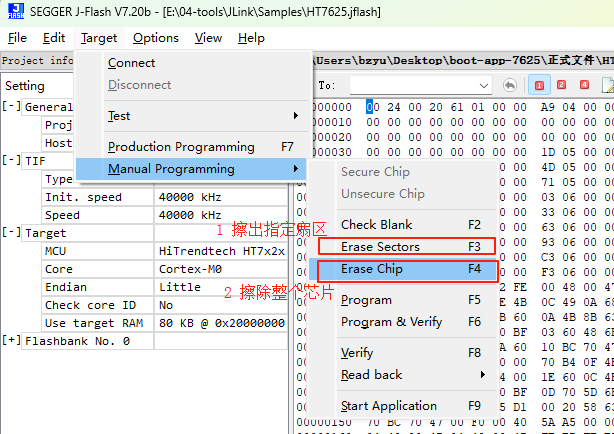Click hex byte 1D in row 000030
Screen dimensions: 614x434
click(x=547, y=152)
